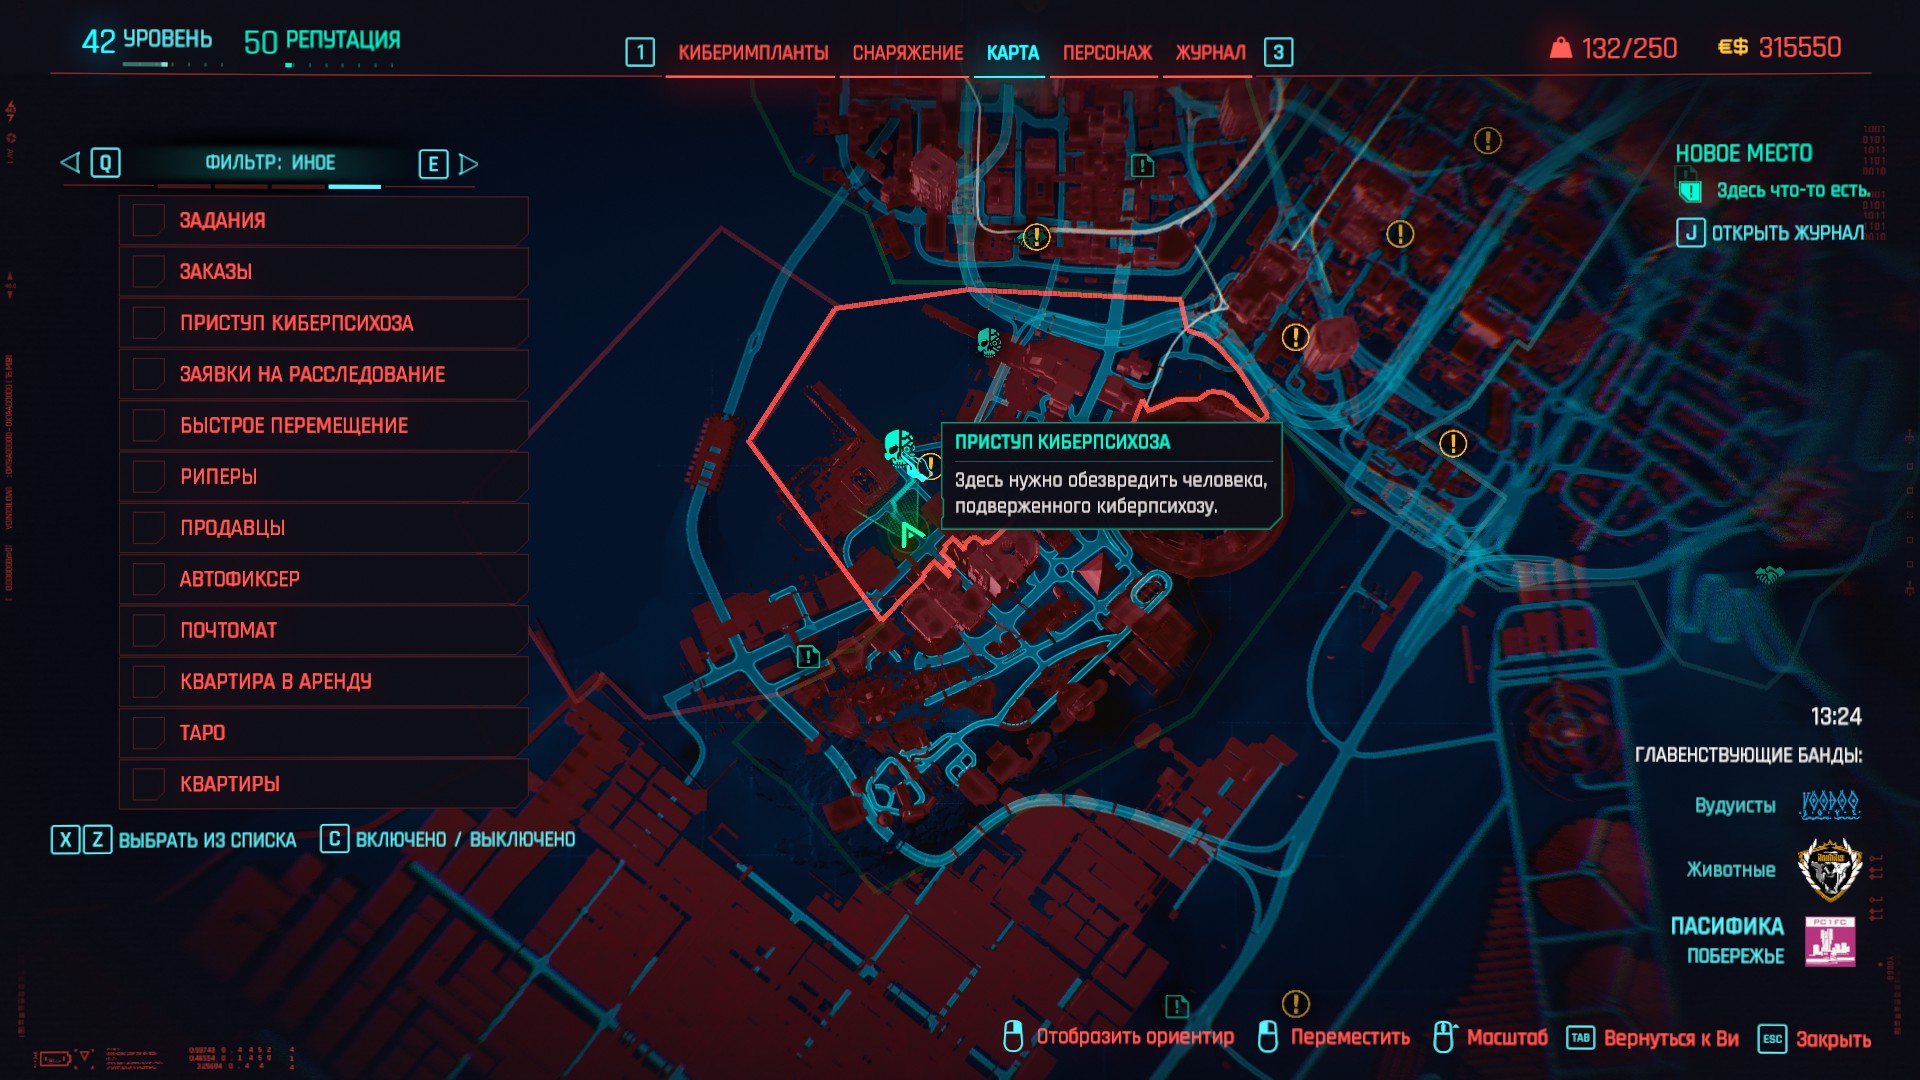1920x1080 pixels.
Task: Toggle ПРИСТУП КИБЕРПСИХОЗА filter checkbox
Action: pos(148,323)
